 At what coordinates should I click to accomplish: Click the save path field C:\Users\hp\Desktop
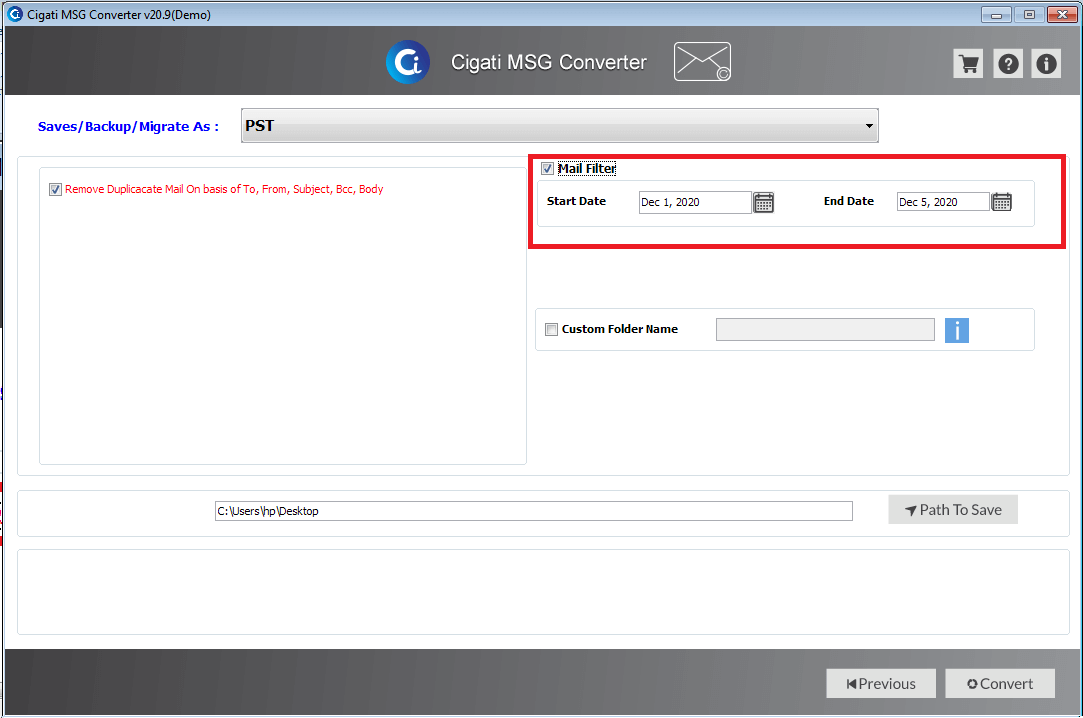(533, 511)
